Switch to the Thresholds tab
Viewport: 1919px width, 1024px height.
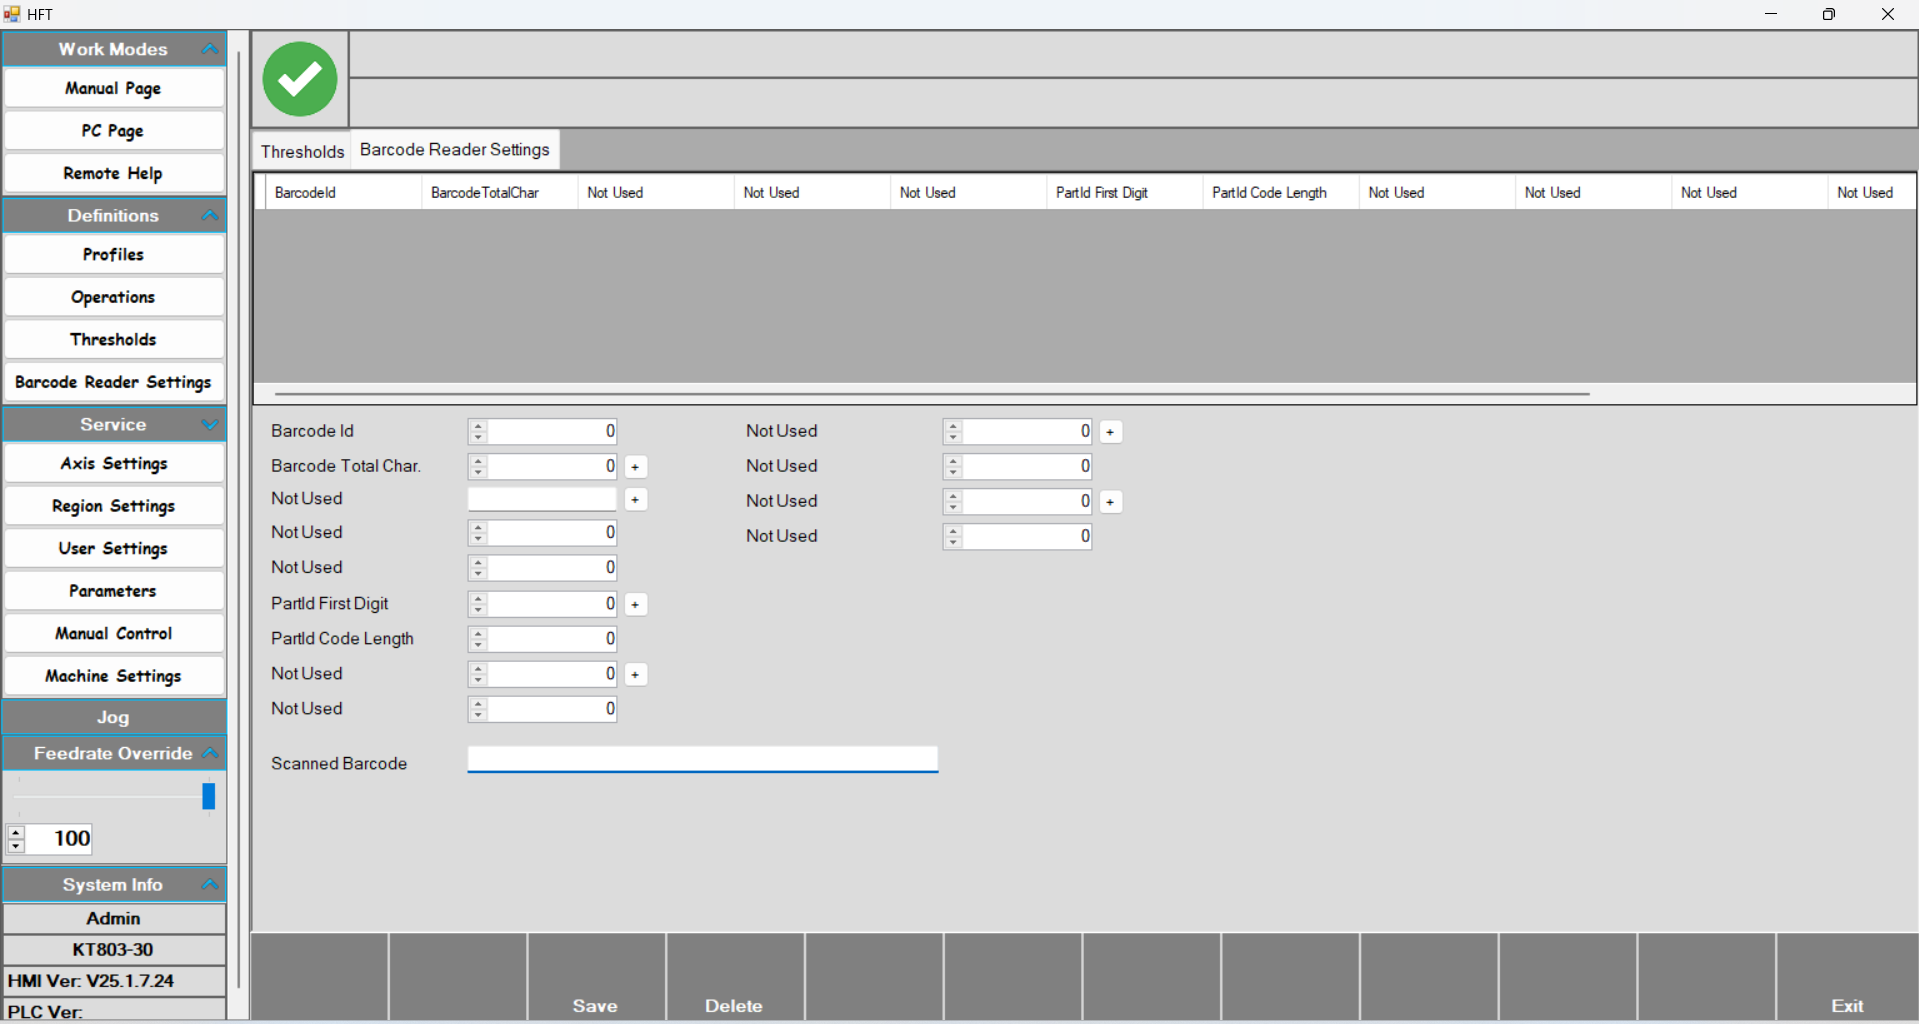302,151
